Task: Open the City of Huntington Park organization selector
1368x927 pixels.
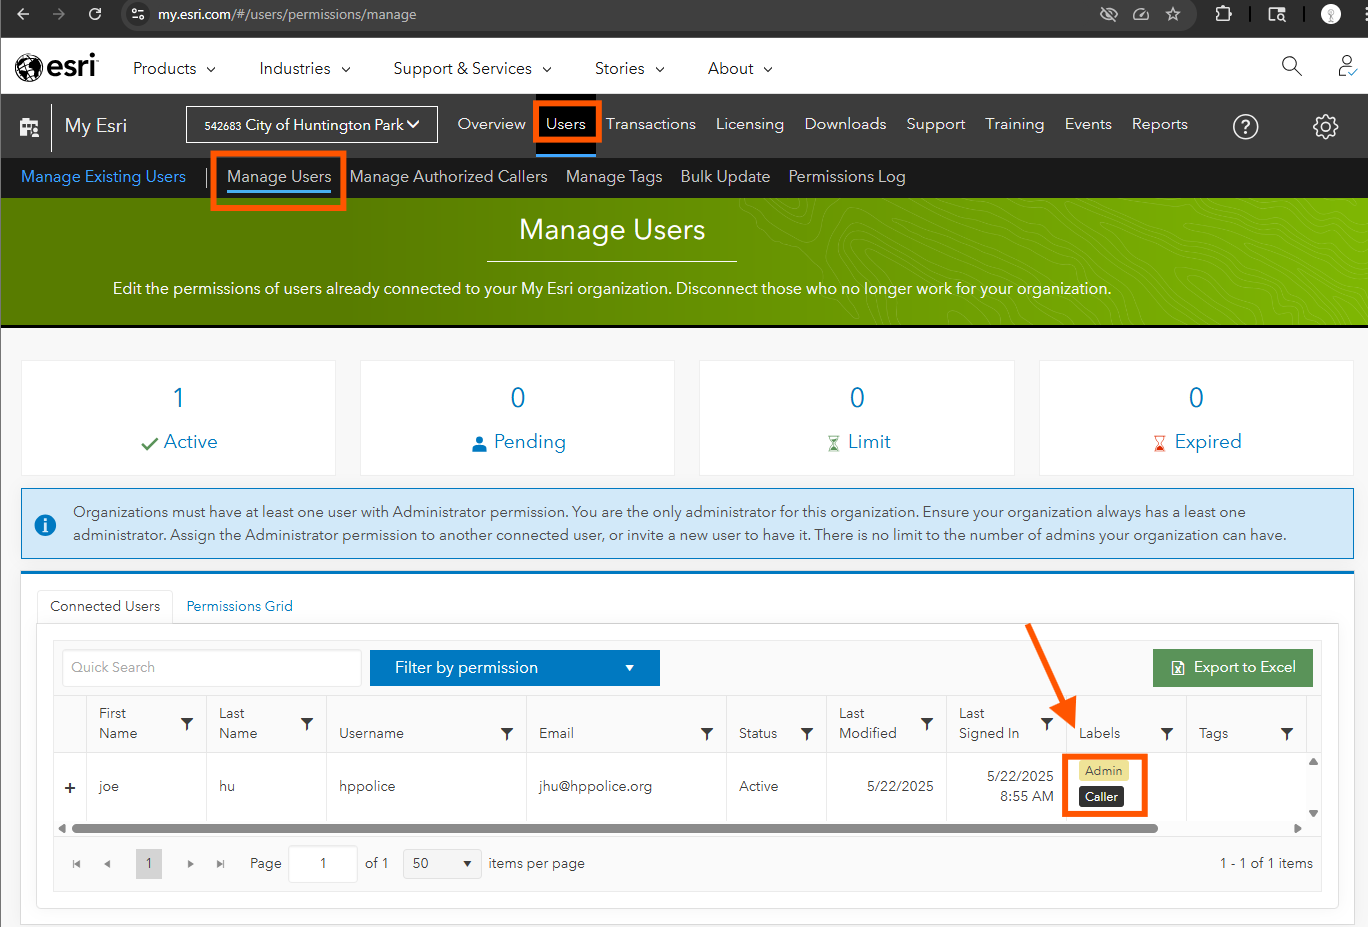Action: pos(312,125)
